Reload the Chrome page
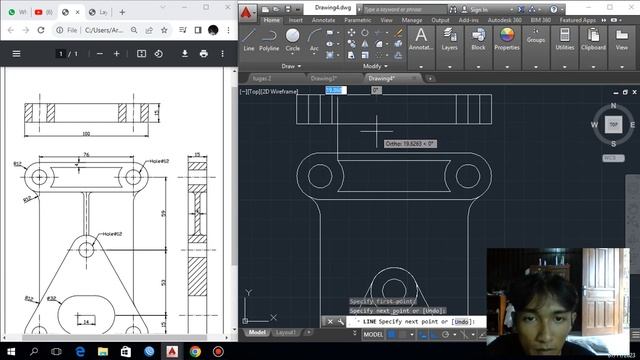Screen dimensions: 640x360 (x=41, y=30)
